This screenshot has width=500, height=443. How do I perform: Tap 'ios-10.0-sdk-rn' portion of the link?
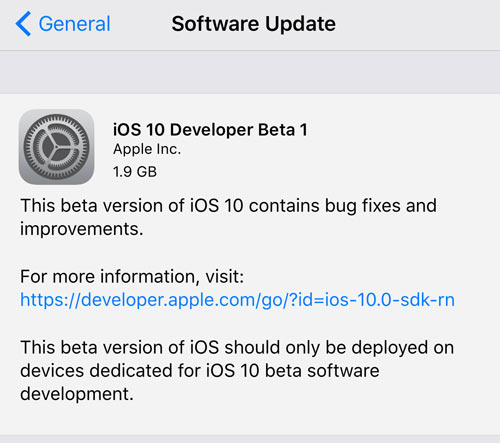click(x=390, y=299)
